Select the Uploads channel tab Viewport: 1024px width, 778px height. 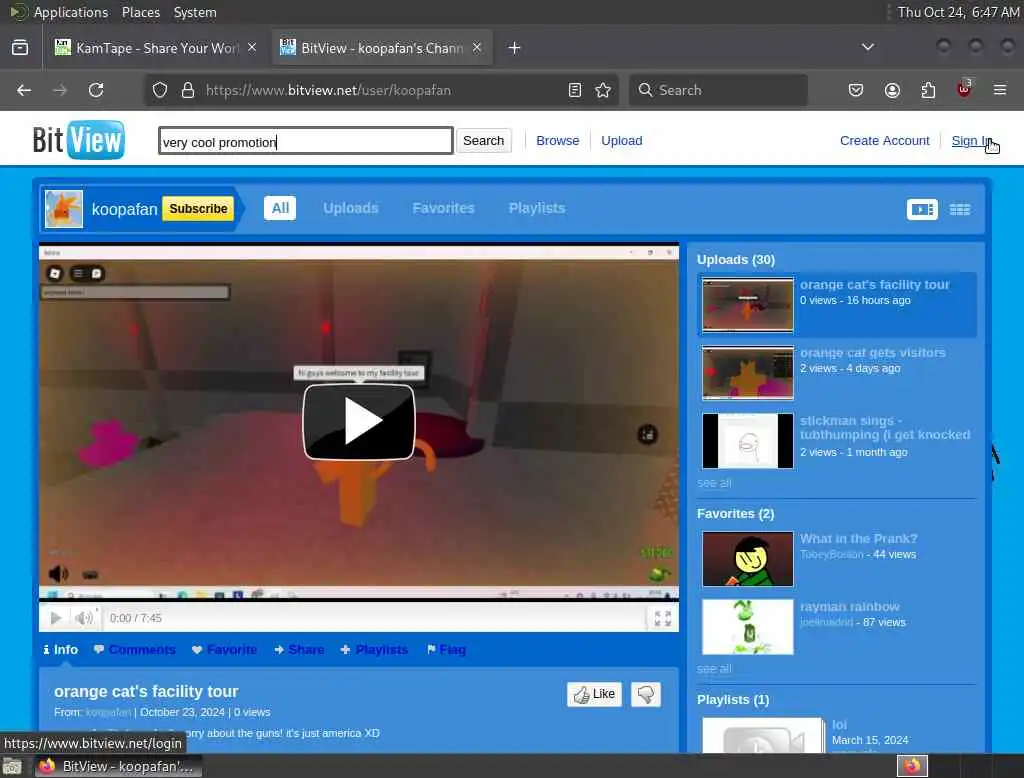tap(351, 208)
